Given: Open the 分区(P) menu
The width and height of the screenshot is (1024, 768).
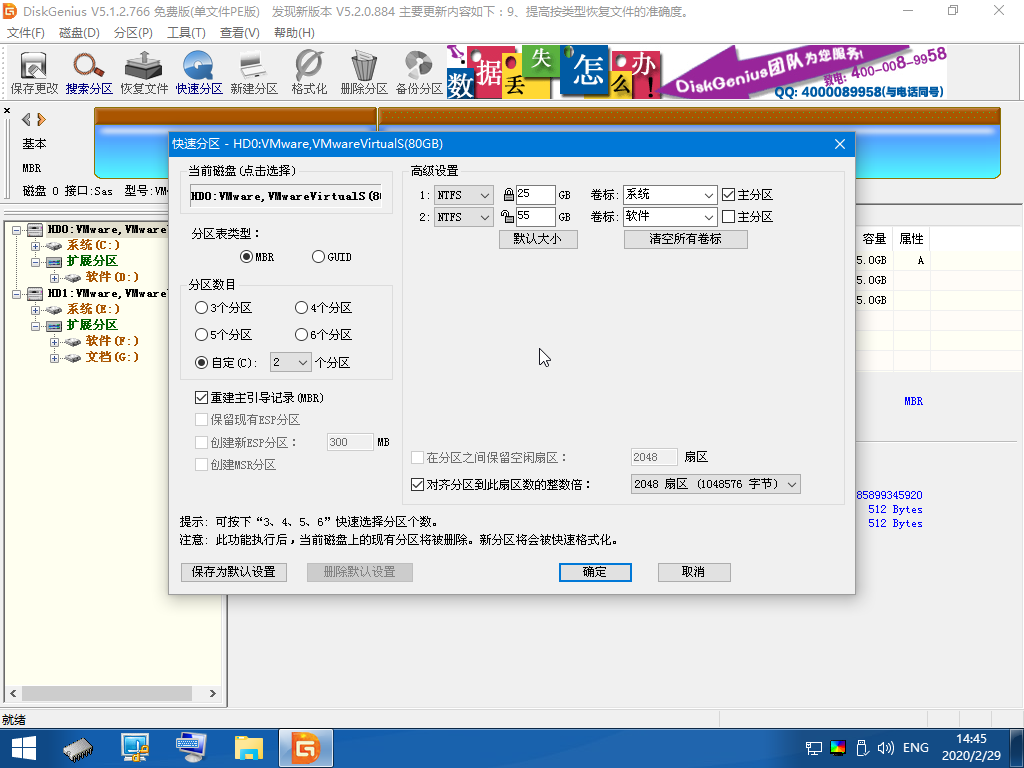Looking at the screenshot, I should [133, 33].
